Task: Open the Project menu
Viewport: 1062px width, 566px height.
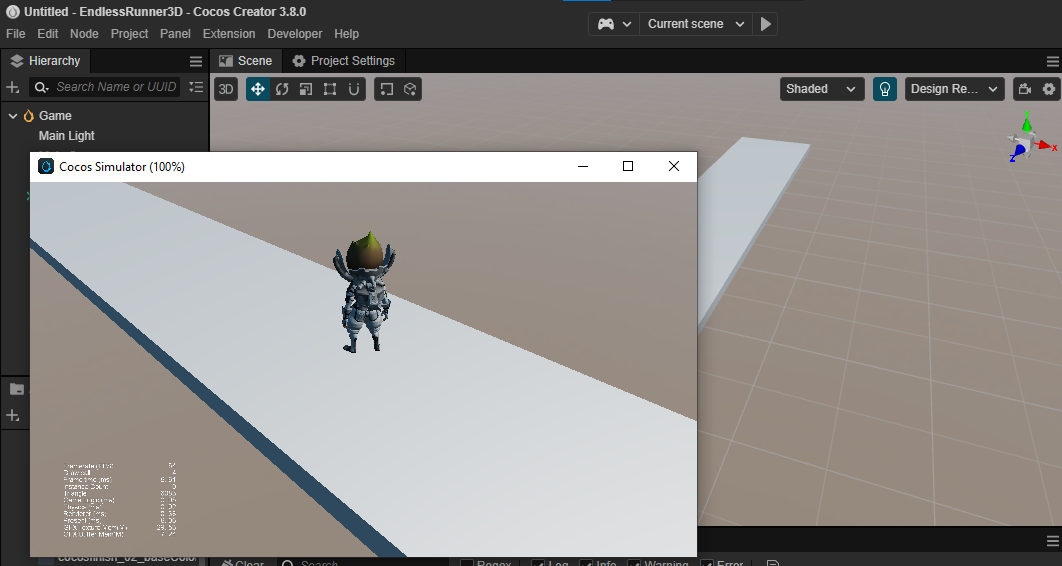Action: tap(129, 34)
